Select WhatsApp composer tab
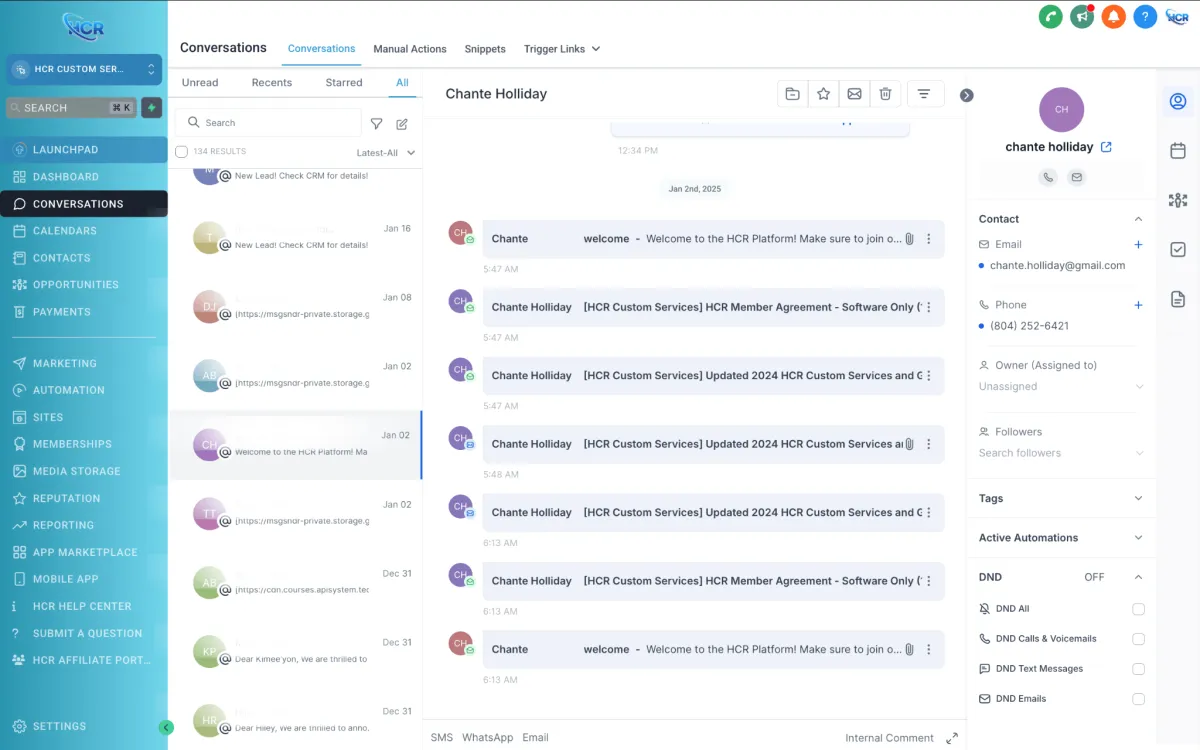The image size is (1200, 750). [488, 738]
